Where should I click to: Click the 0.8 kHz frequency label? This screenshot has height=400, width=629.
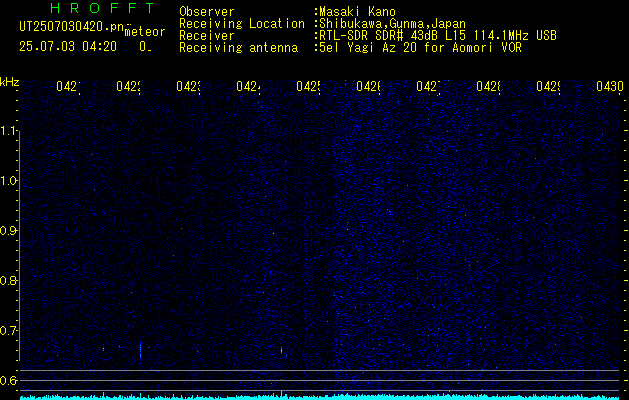[x=9, y=280]
